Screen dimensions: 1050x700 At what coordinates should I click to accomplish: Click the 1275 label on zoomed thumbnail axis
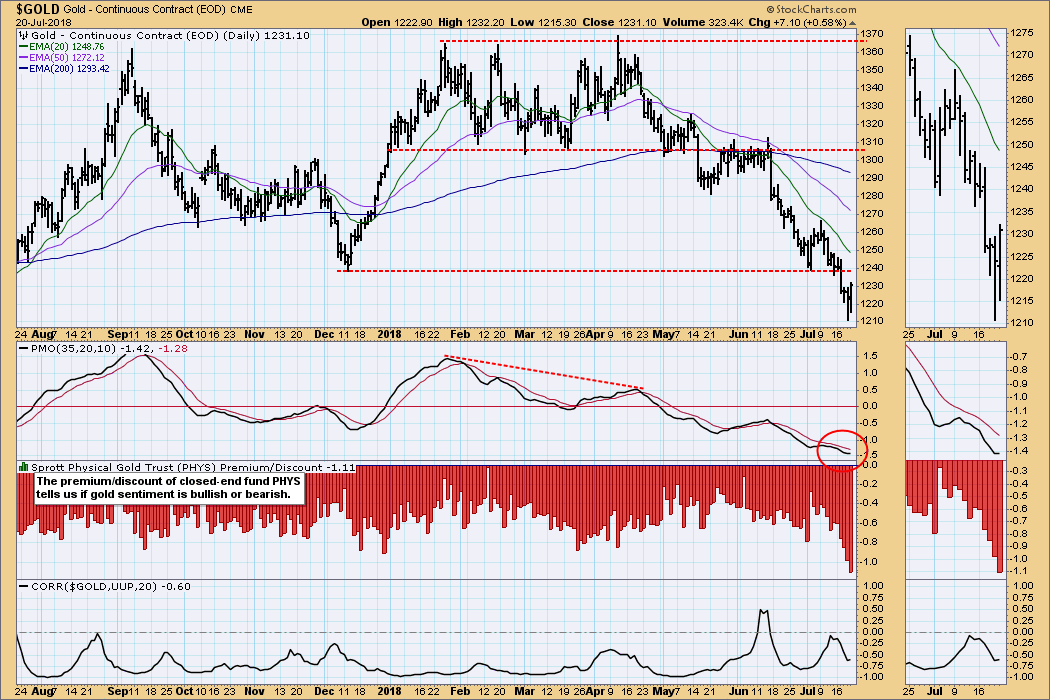coord(1022,32)
